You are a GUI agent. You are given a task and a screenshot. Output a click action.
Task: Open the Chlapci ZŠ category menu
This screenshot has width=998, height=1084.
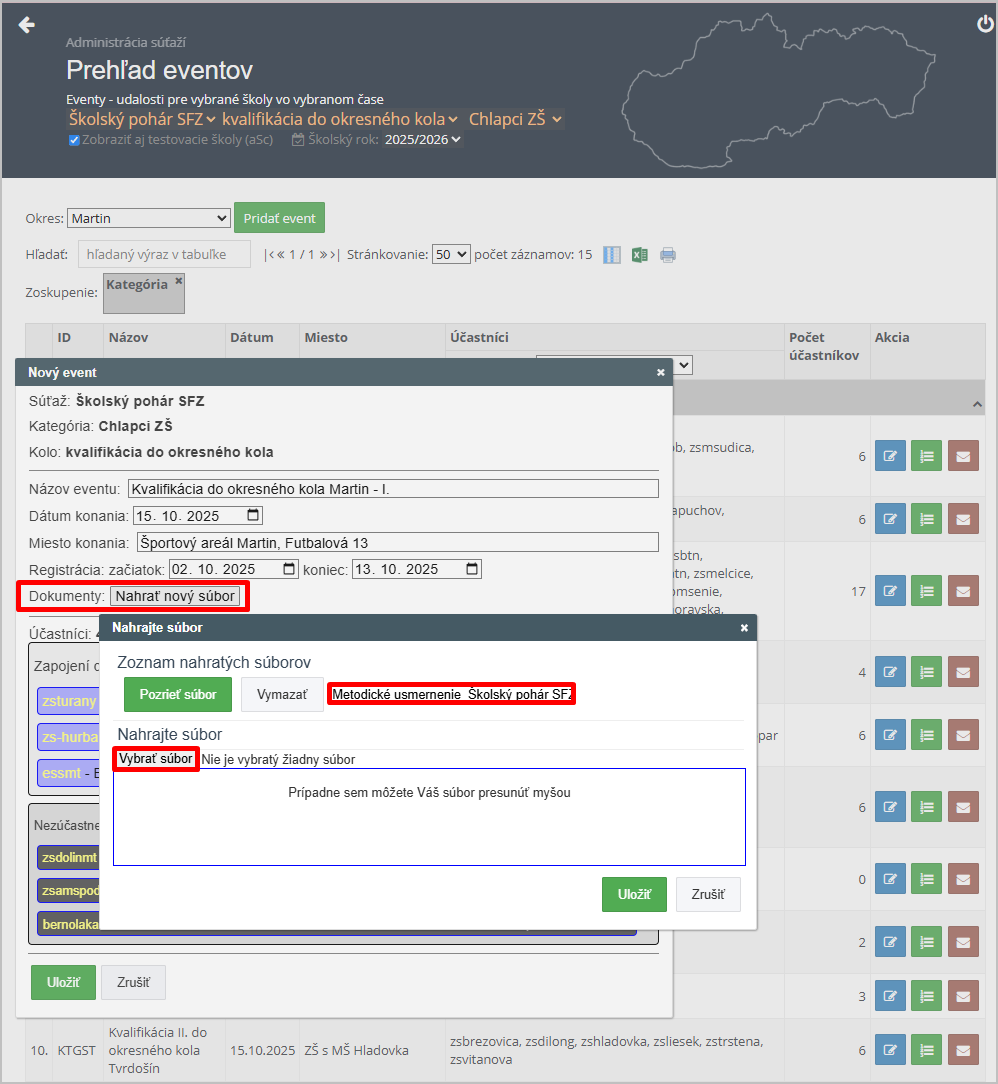tap(515, 119)
